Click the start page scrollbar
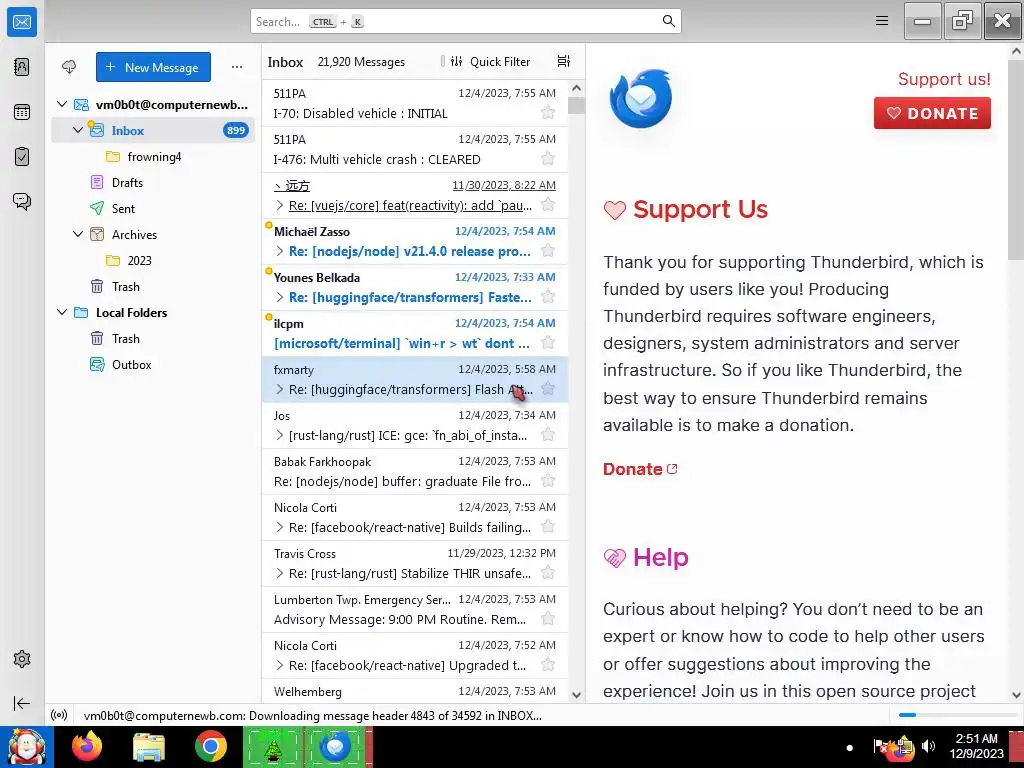The width and height of the screenshot is (1024, 768). [x=1016, y=160]
